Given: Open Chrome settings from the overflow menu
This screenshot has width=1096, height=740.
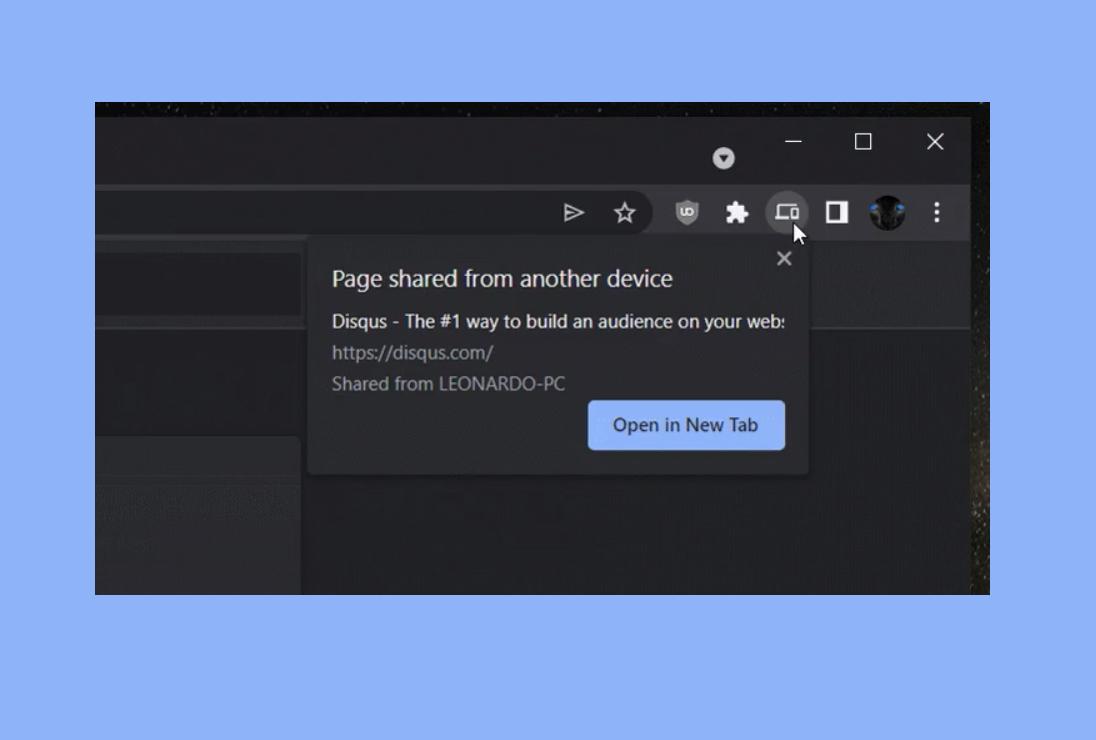Looking at the screenshot, I should coord(936,212).
